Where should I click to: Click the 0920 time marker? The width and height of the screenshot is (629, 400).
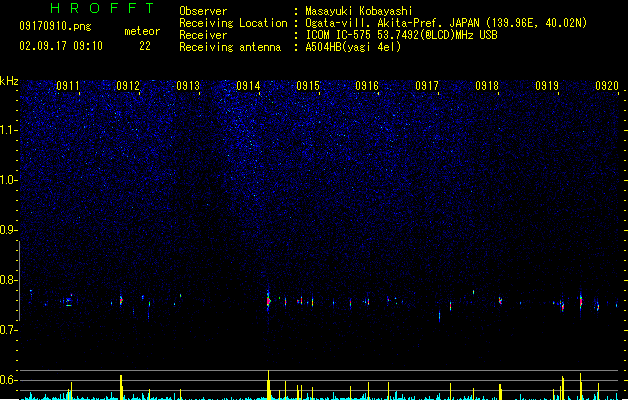pos(607,86)
